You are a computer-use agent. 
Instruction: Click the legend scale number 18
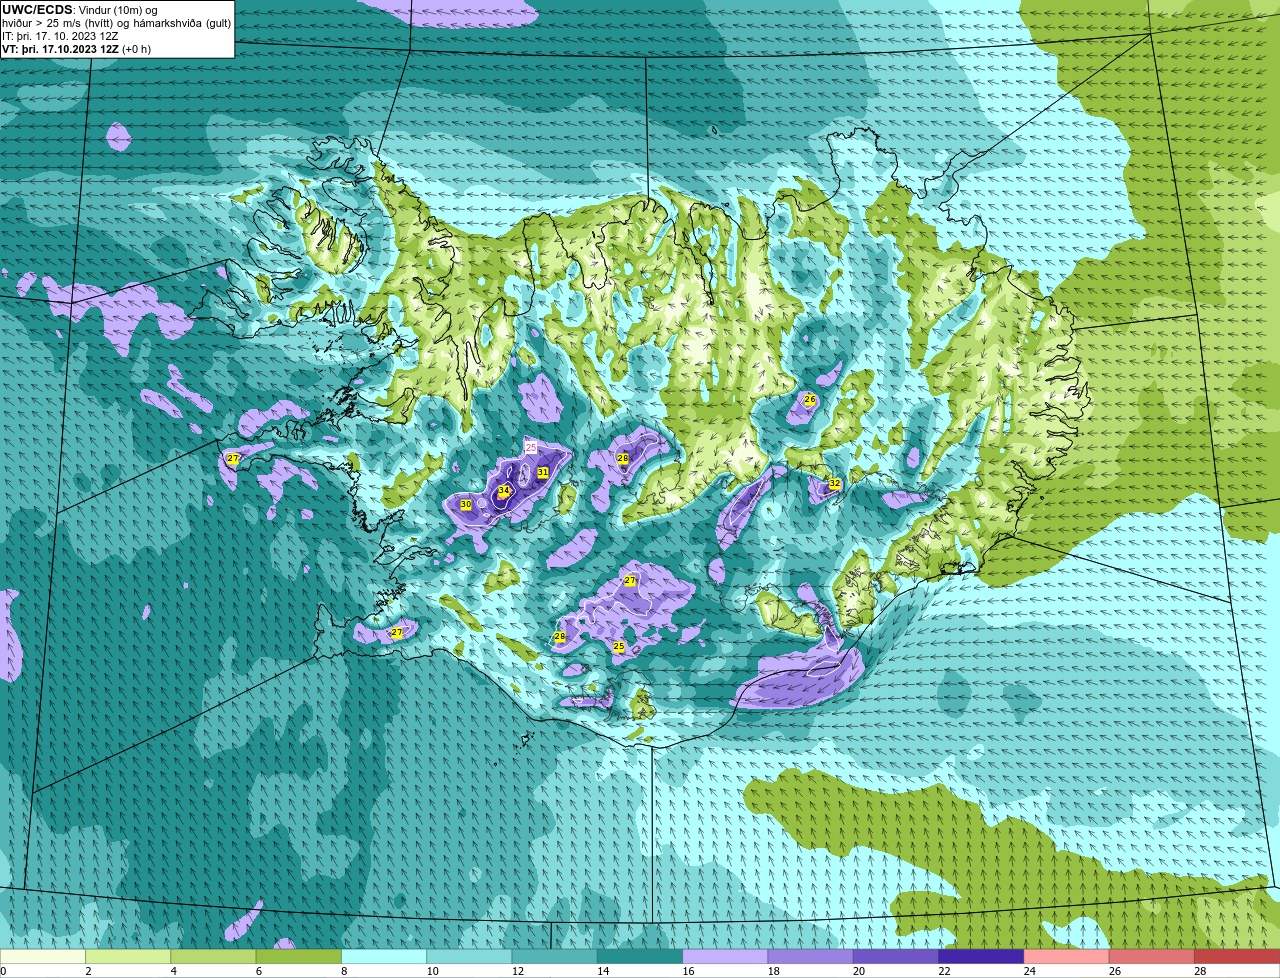(773, 971)
